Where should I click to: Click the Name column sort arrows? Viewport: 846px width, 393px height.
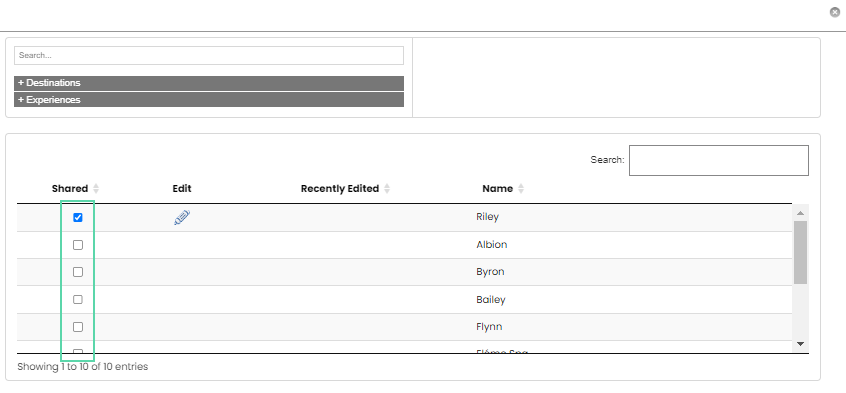[x=521, y=189]
